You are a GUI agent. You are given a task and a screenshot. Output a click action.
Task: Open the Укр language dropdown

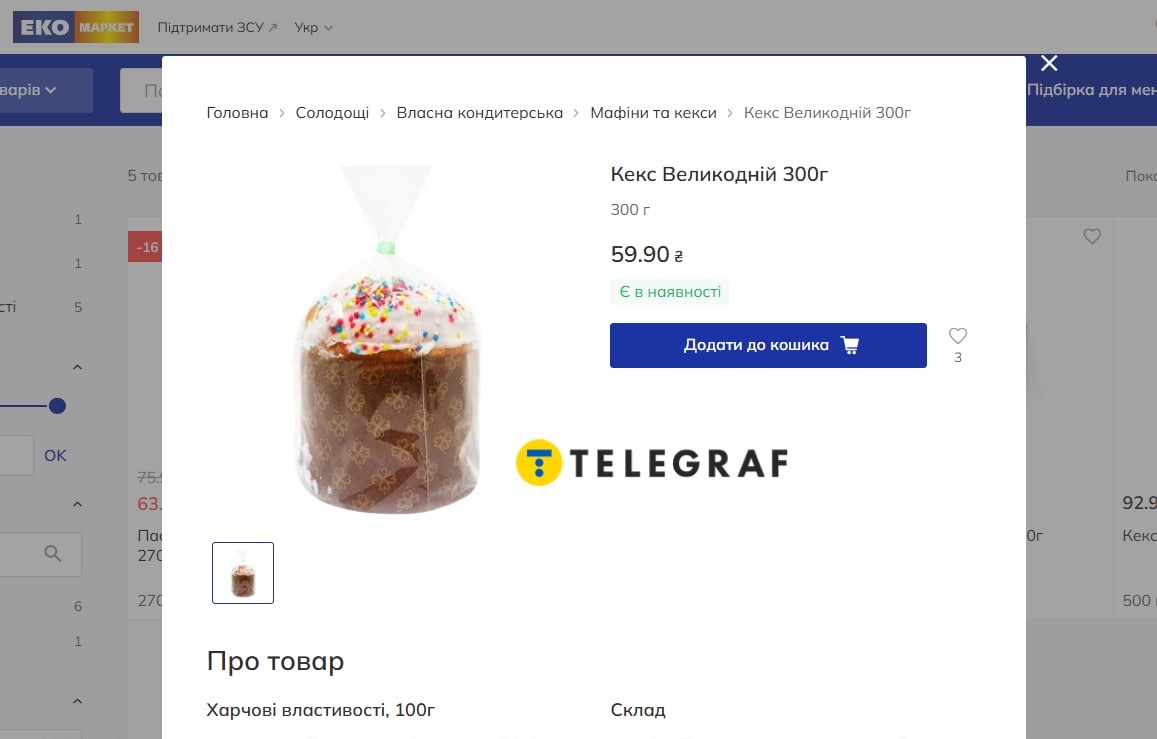point(314,27)
